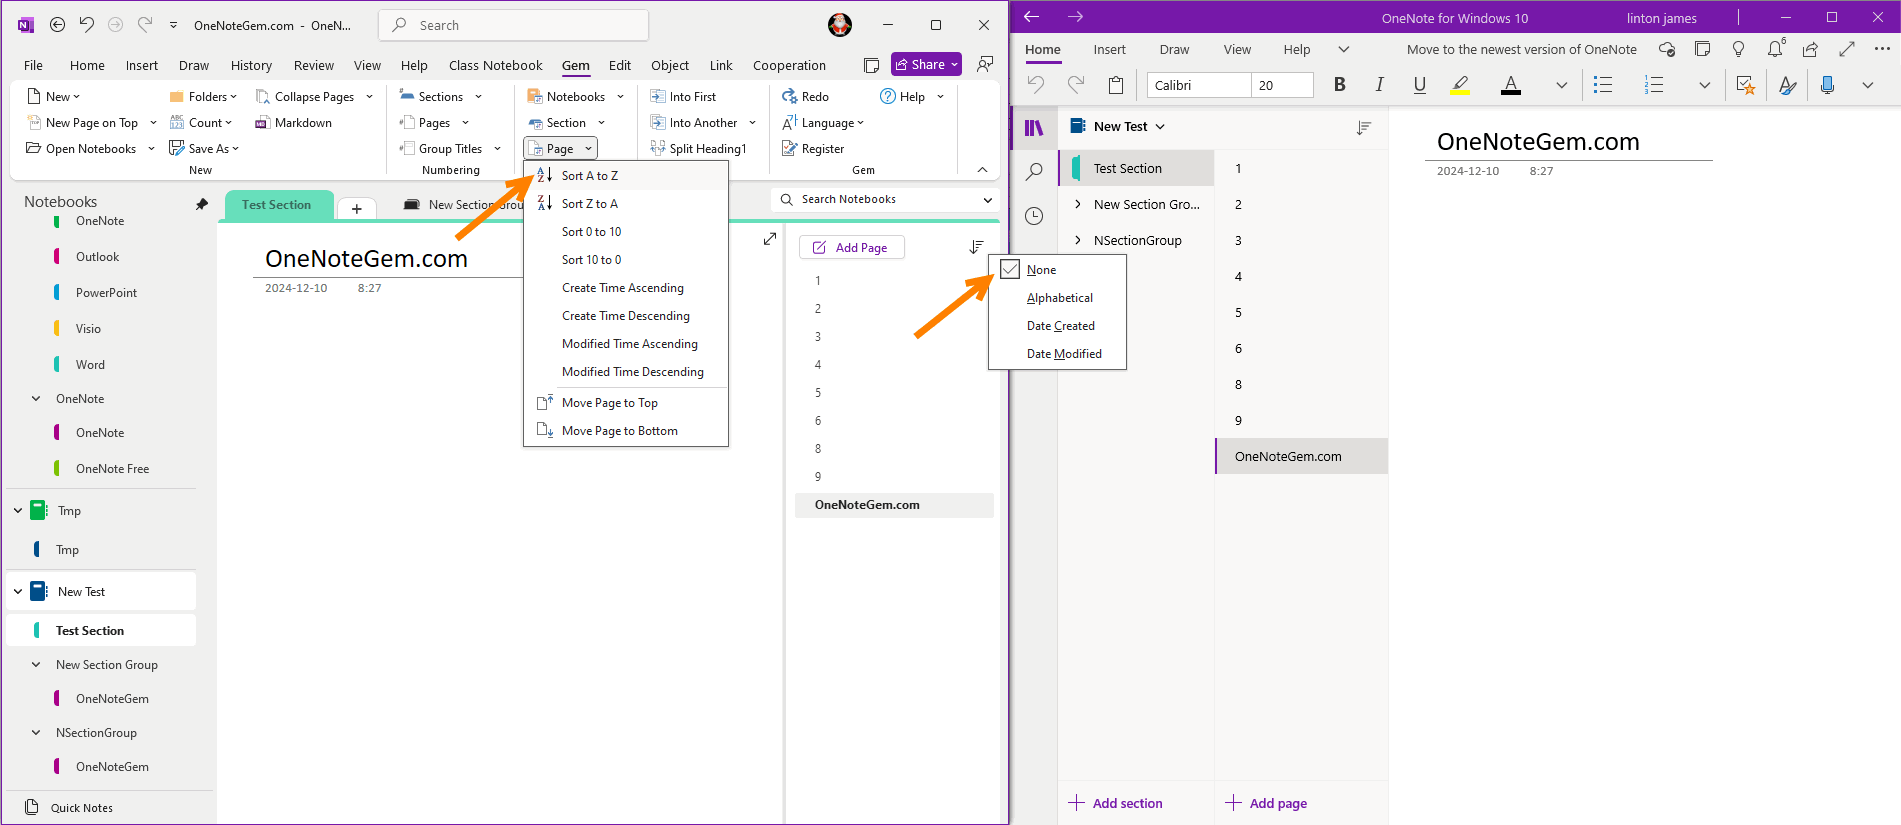Click Into First button
The height and width of the screenshot is (825, 1901).
683,96
